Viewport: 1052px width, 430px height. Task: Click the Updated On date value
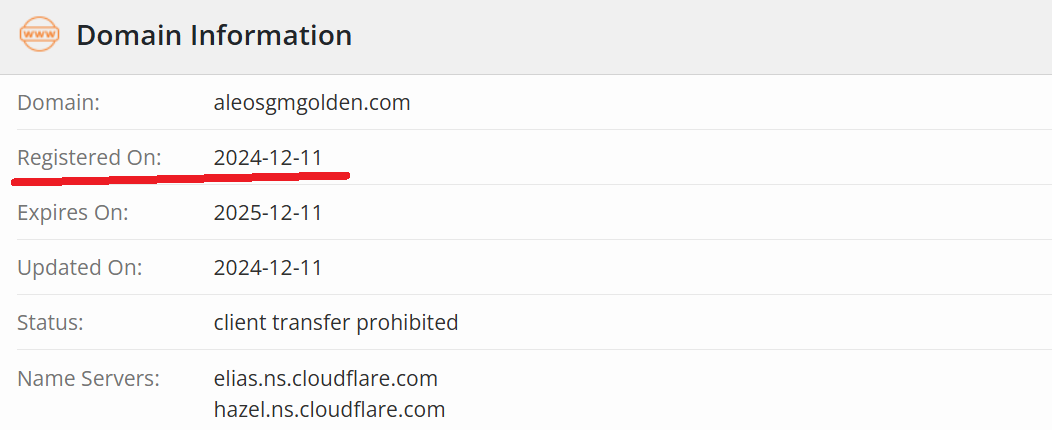[x=268, y=268]
